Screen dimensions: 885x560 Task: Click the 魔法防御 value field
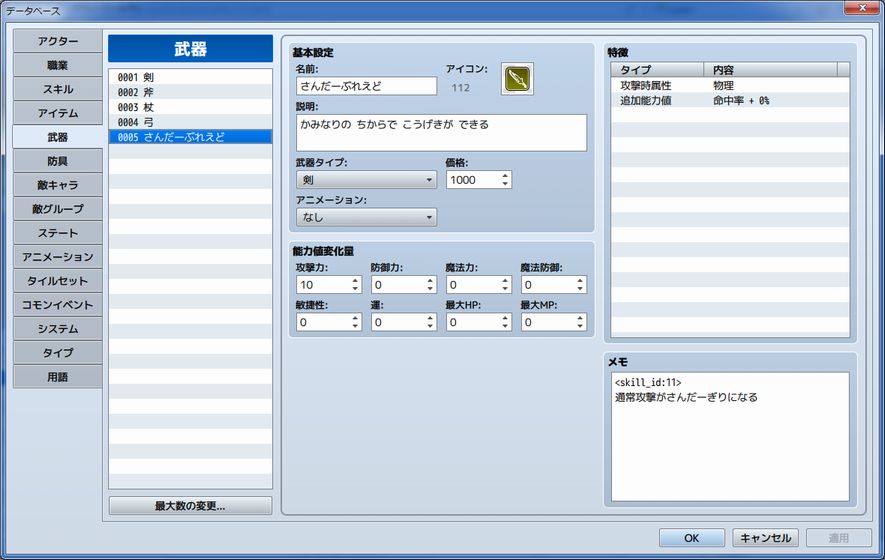(x=547, y=285)
